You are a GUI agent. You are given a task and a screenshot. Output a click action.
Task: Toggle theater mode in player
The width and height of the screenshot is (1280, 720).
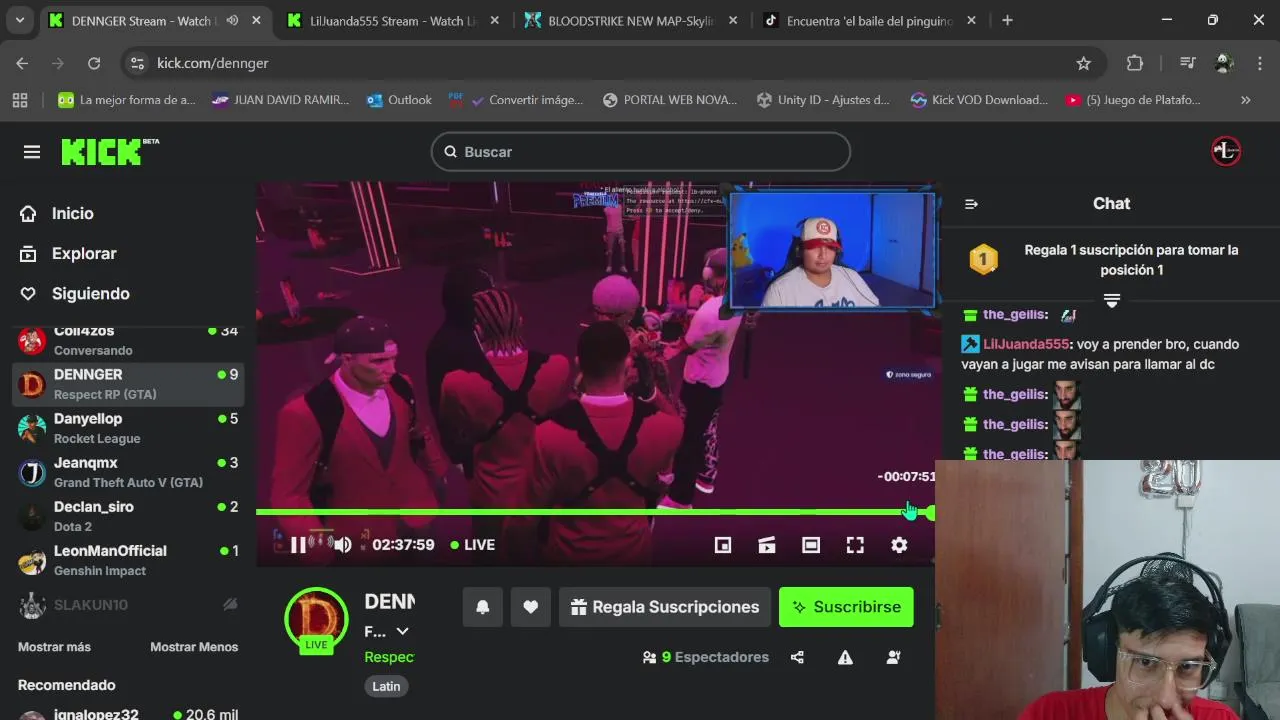tap(811, 545)
